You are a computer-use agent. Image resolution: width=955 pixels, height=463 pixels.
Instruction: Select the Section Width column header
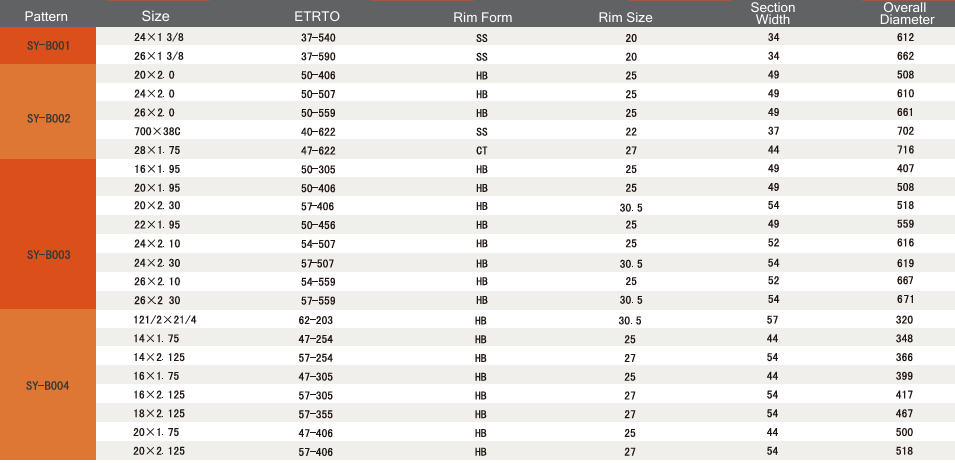point(773,13)
